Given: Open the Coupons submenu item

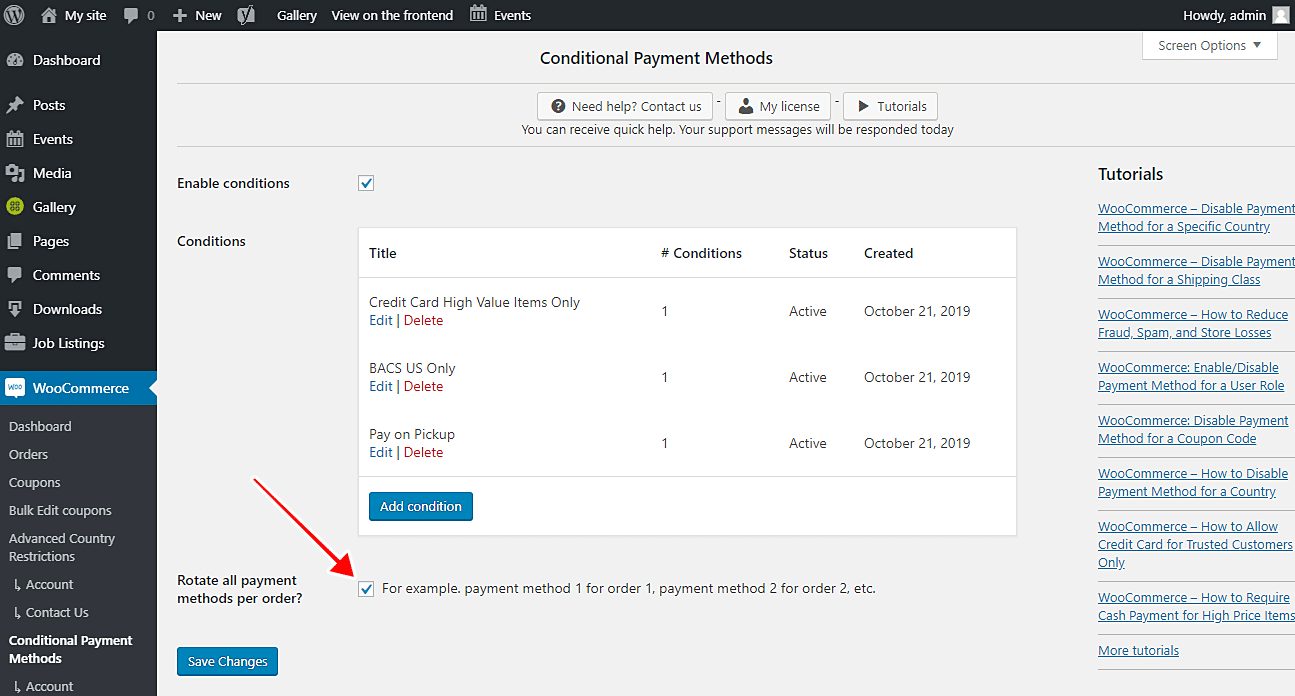Looking at the screenshot, I should click(x=35, y=482).
